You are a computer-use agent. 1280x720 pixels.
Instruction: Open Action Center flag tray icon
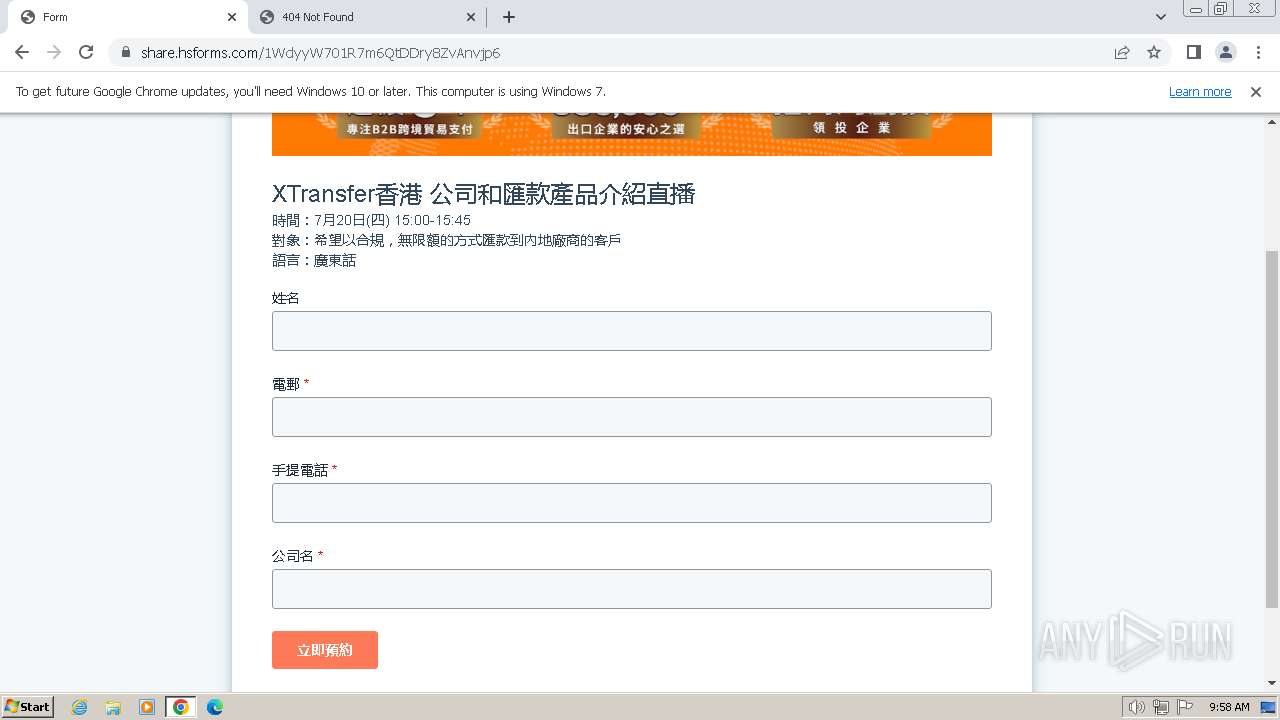tap(1185, 707)
